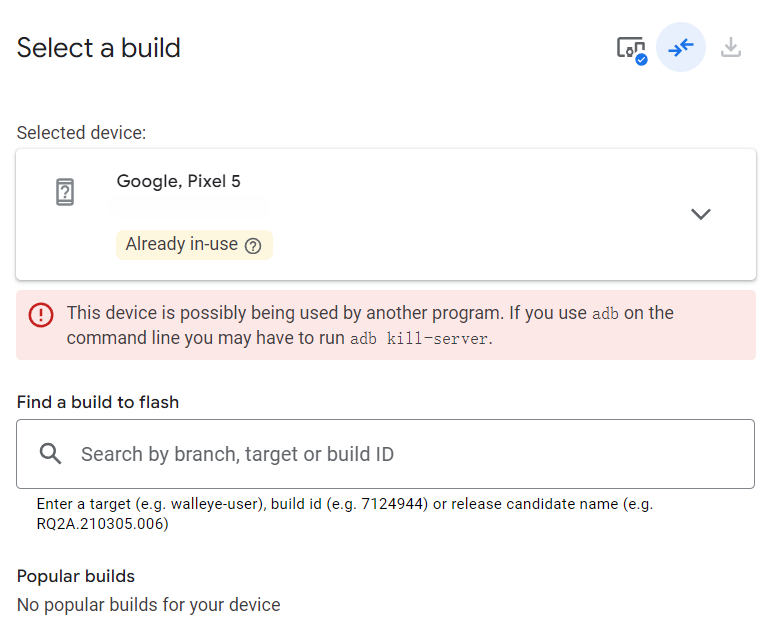
Task: Click the search helper text below the field
Action: coord(344,513)
